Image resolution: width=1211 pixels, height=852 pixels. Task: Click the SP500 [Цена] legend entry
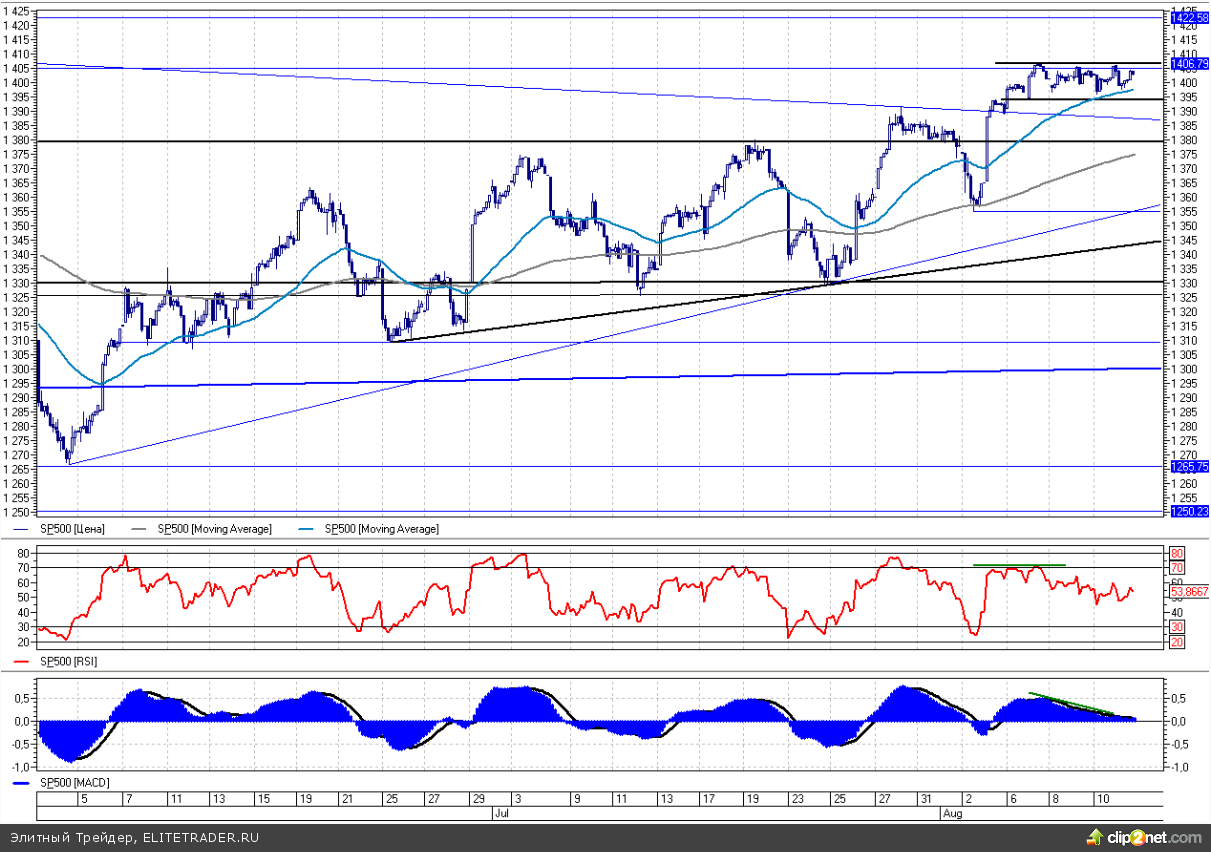coord(73,528)
